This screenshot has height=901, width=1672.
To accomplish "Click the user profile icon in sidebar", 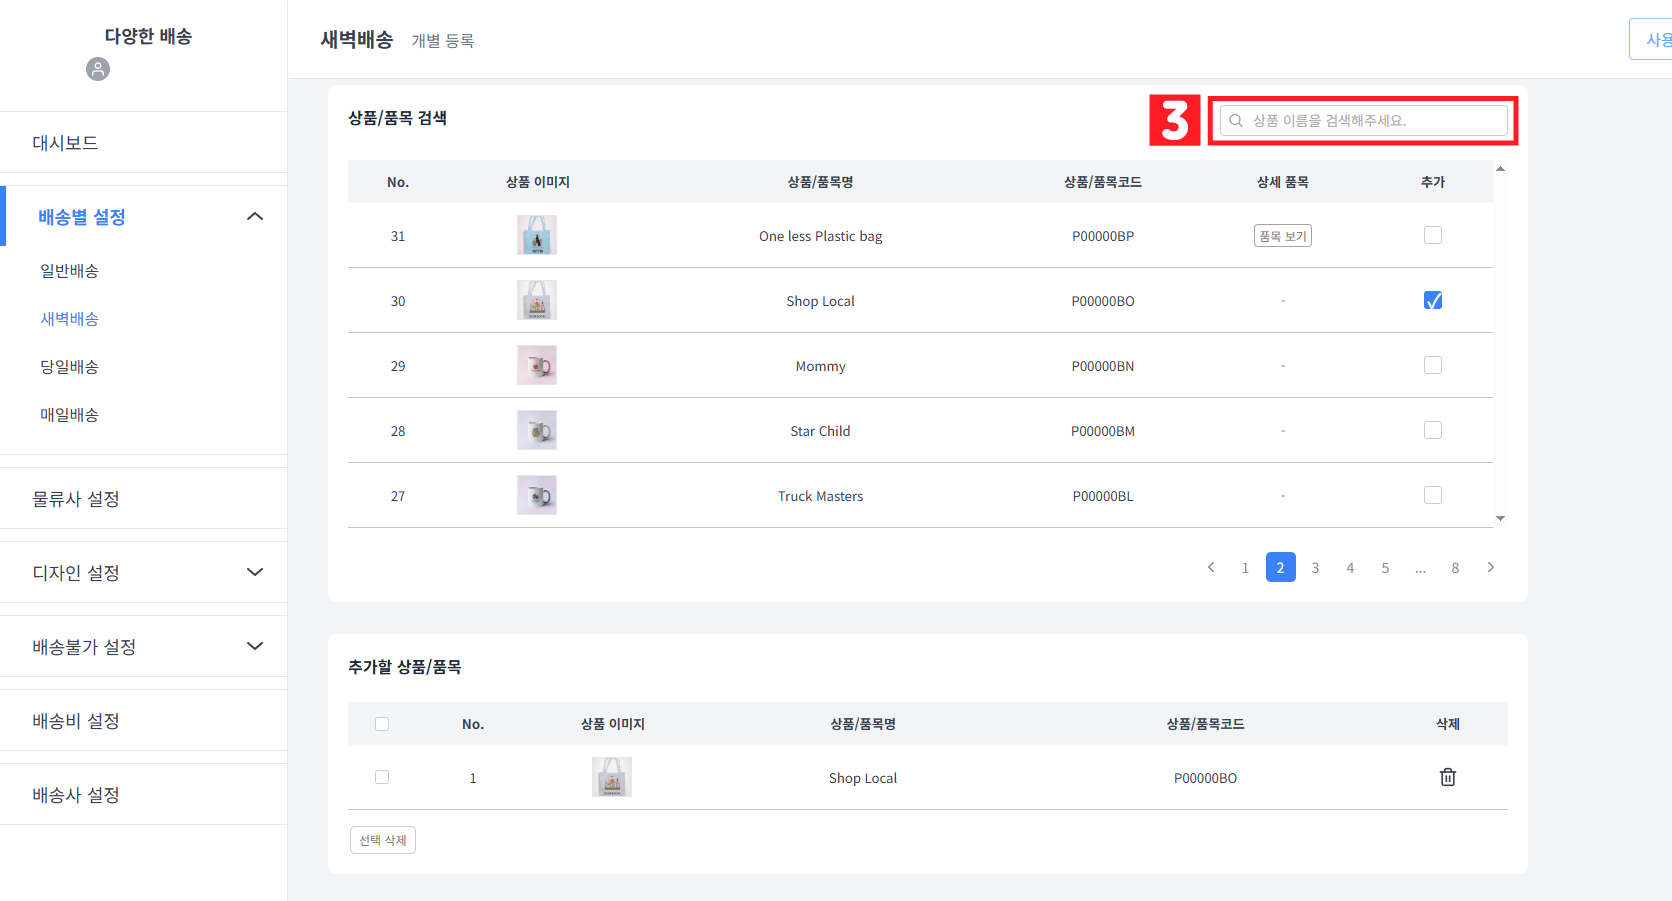I will pos(97,69).
